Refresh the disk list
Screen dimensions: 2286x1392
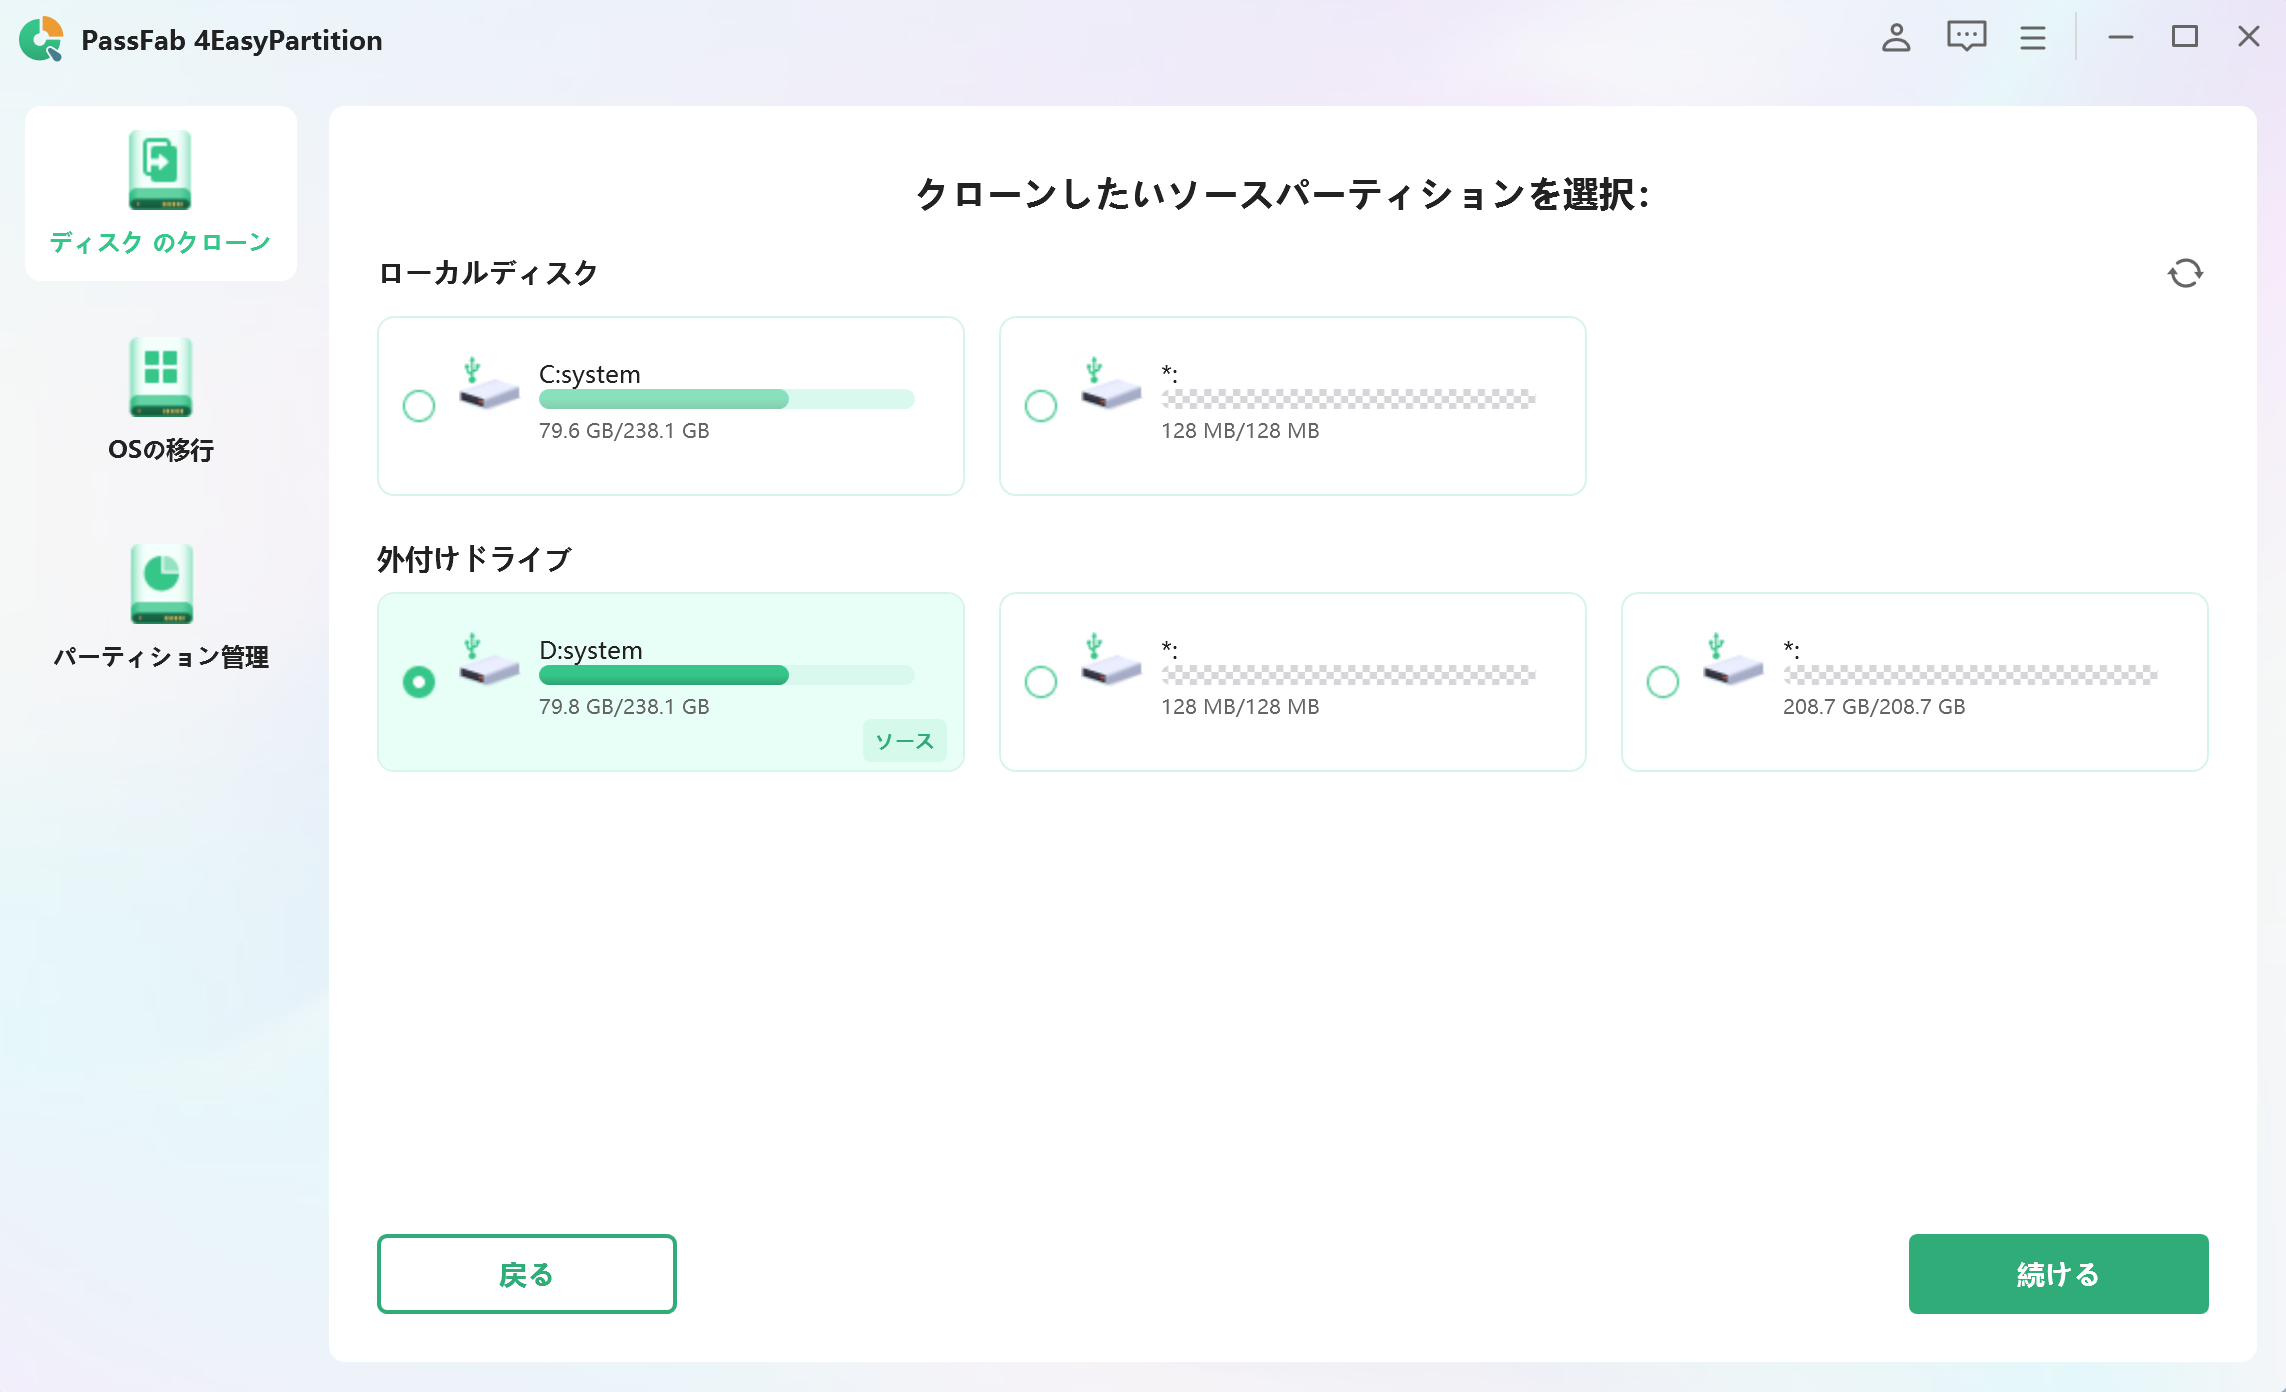(x=2186, y=273)
